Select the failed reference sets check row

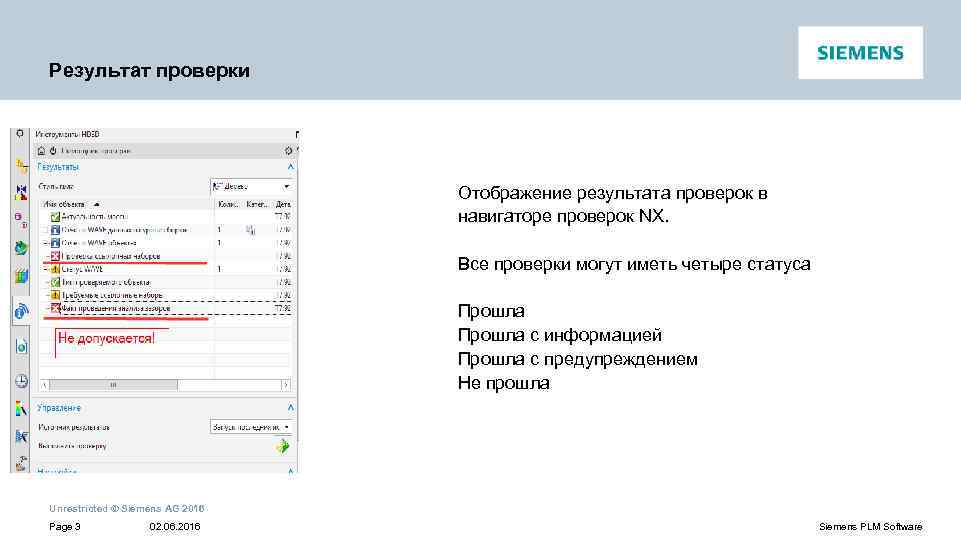pyautogui.click(x=167, y=256)
